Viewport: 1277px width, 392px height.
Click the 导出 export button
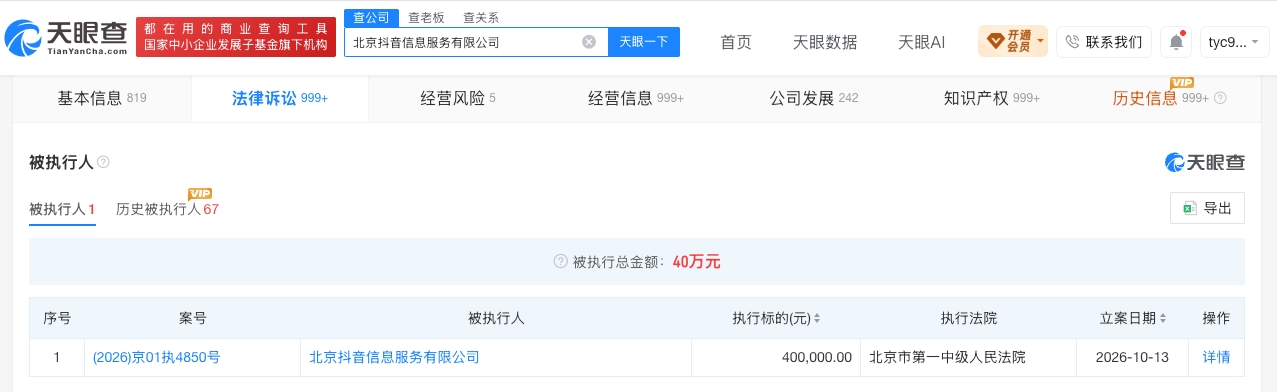click(1207, 208)
